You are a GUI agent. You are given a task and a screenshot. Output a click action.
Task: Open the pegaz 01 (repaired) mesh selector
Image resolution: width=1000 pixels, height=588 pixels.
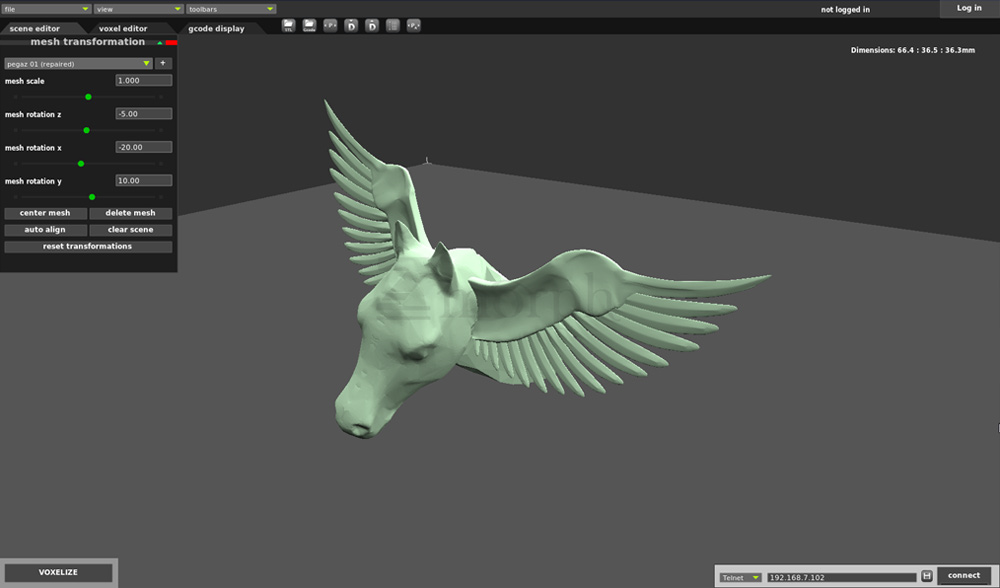[78, 63]
